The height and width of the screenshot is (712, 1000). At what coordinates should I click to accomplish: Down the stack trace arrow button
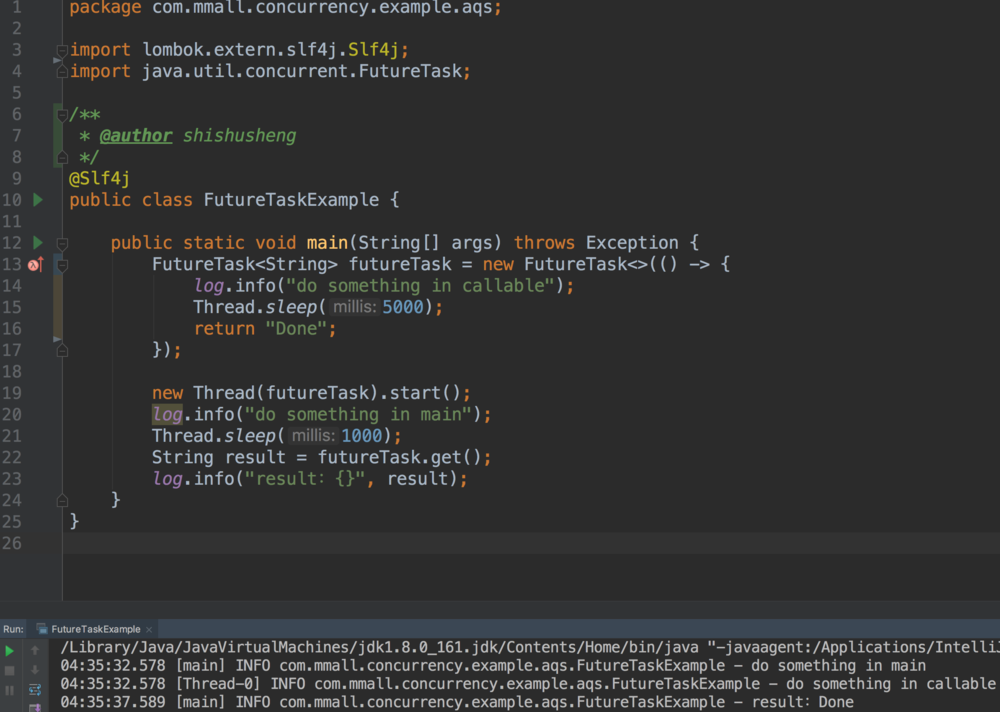[x=35, y=670]
